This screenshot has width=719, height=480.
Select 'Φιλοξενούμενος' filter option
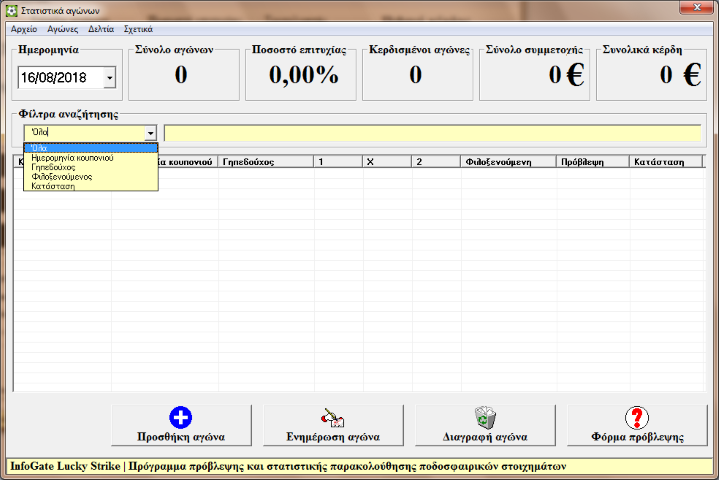point(90,176)
